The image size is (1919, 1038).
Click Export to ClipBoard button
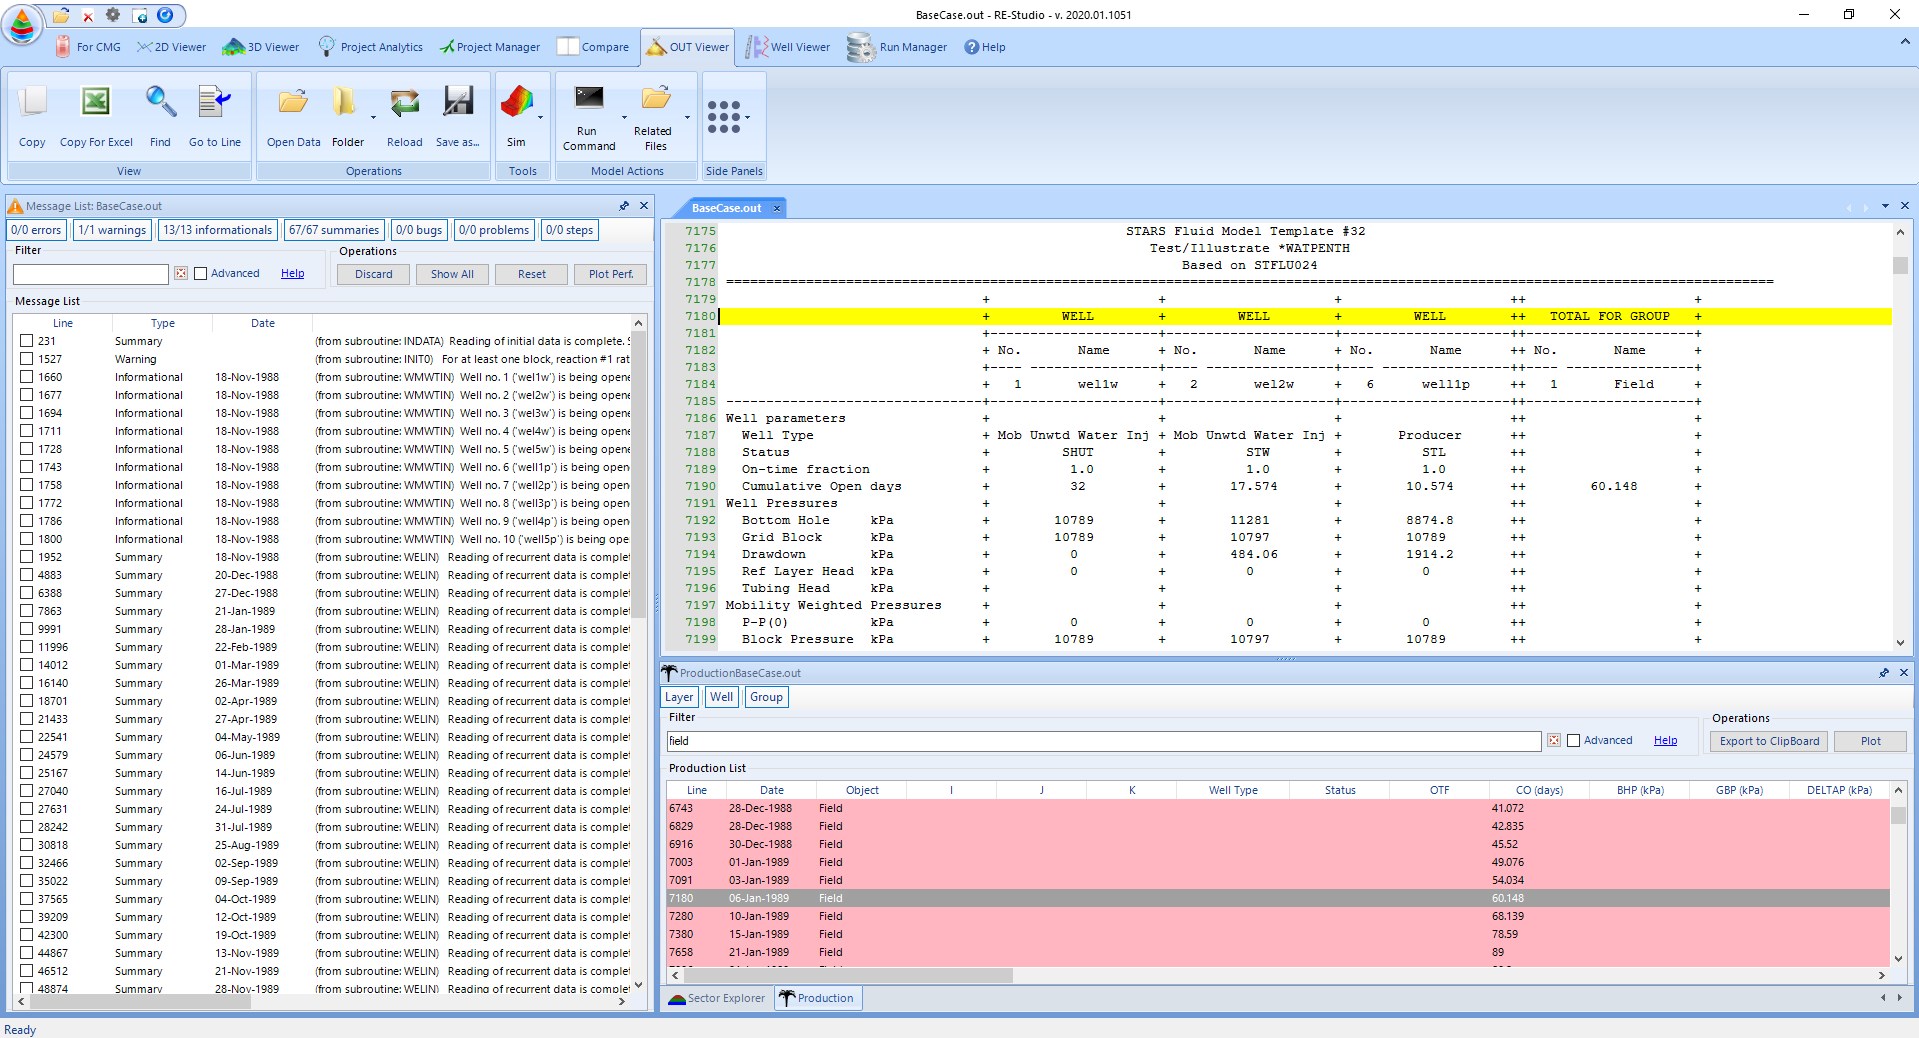click(x=1769, y=741)
